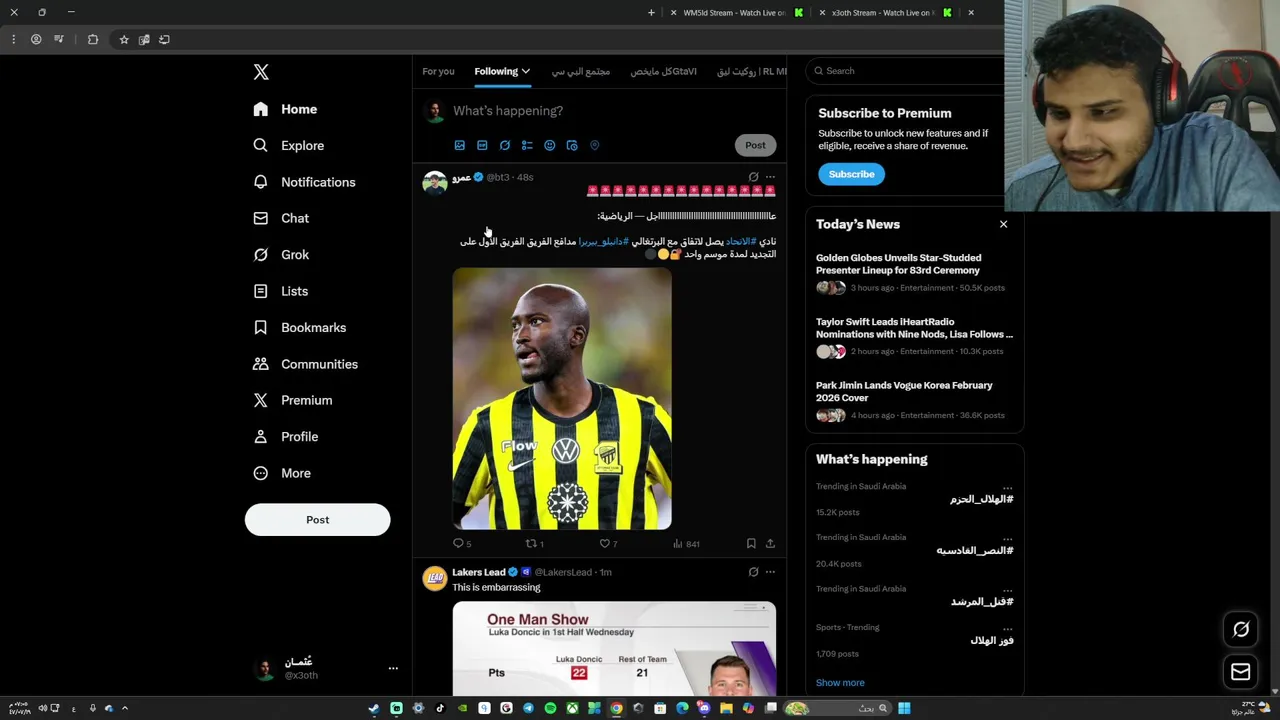Switch to the For you tab
This screenshot has height=720, width=1280.
pos(438,71)
